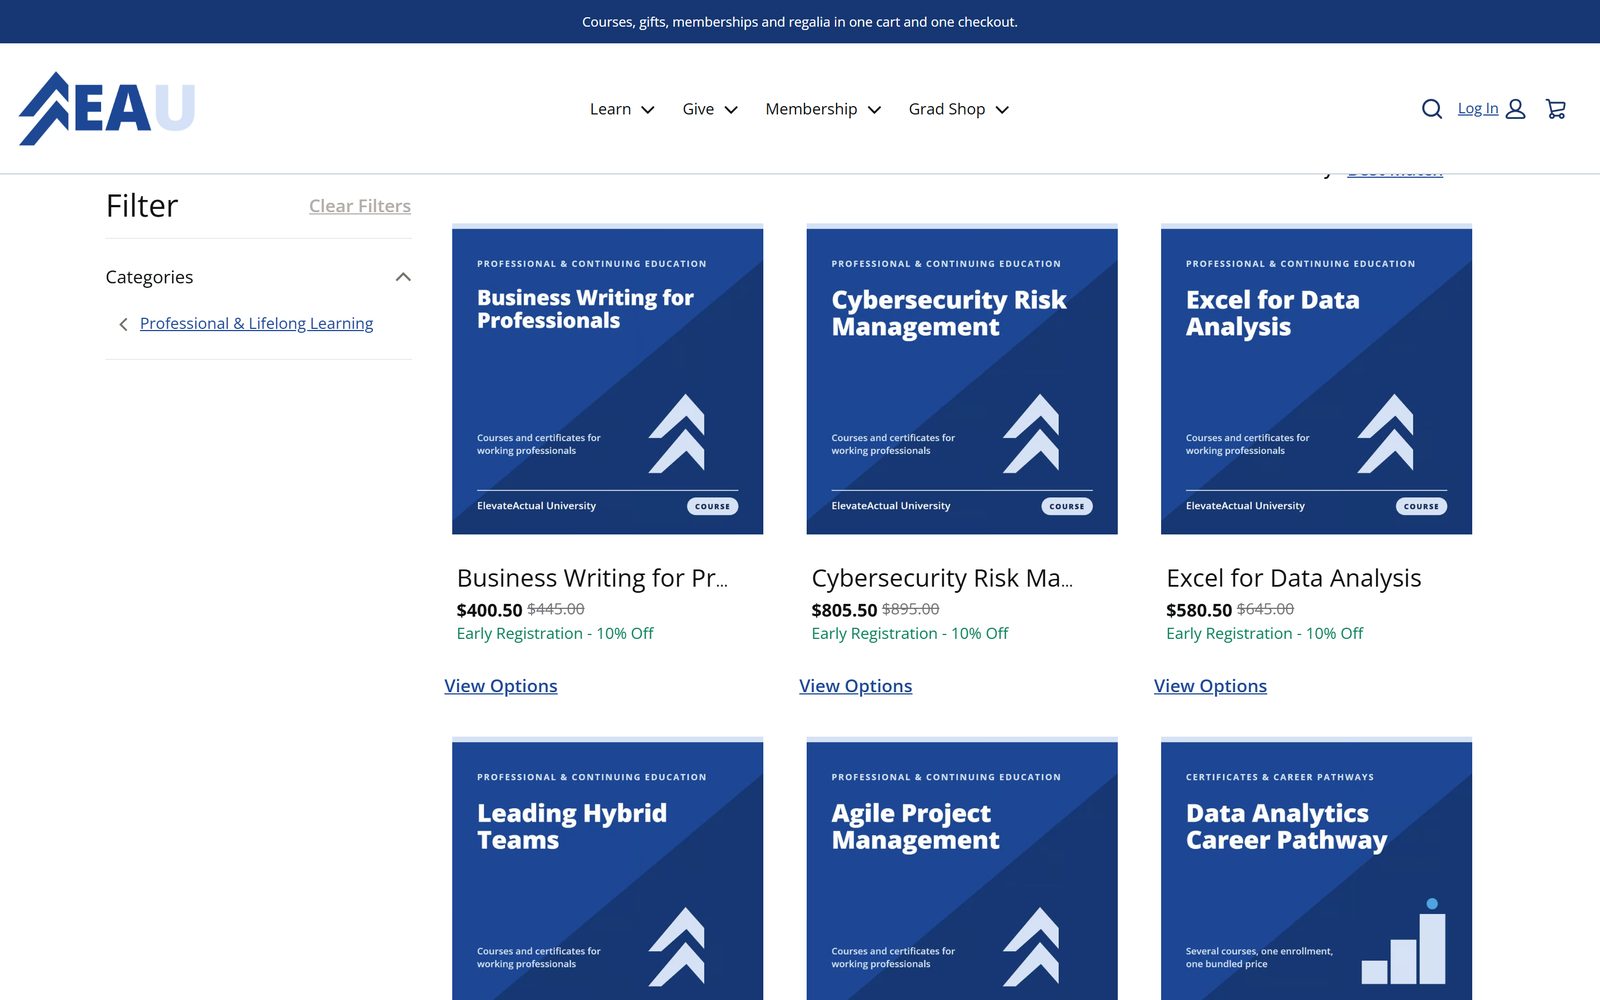Click the $400.50 price
Image resolution: width=1600 pixels, height=1000 pixels.
[x=489, y=610]
